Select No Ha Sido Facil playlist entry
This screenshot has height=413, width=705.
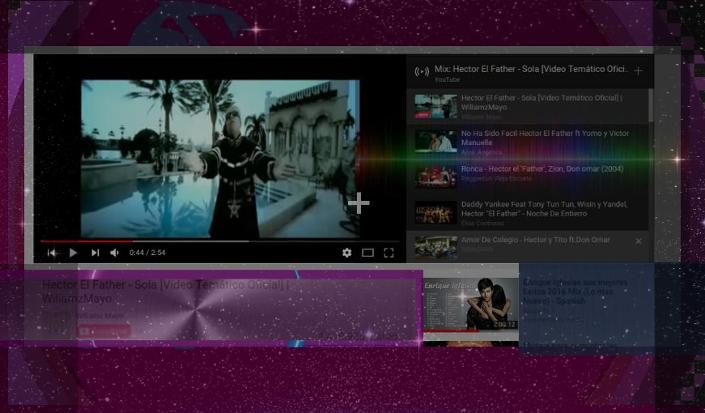528,142
